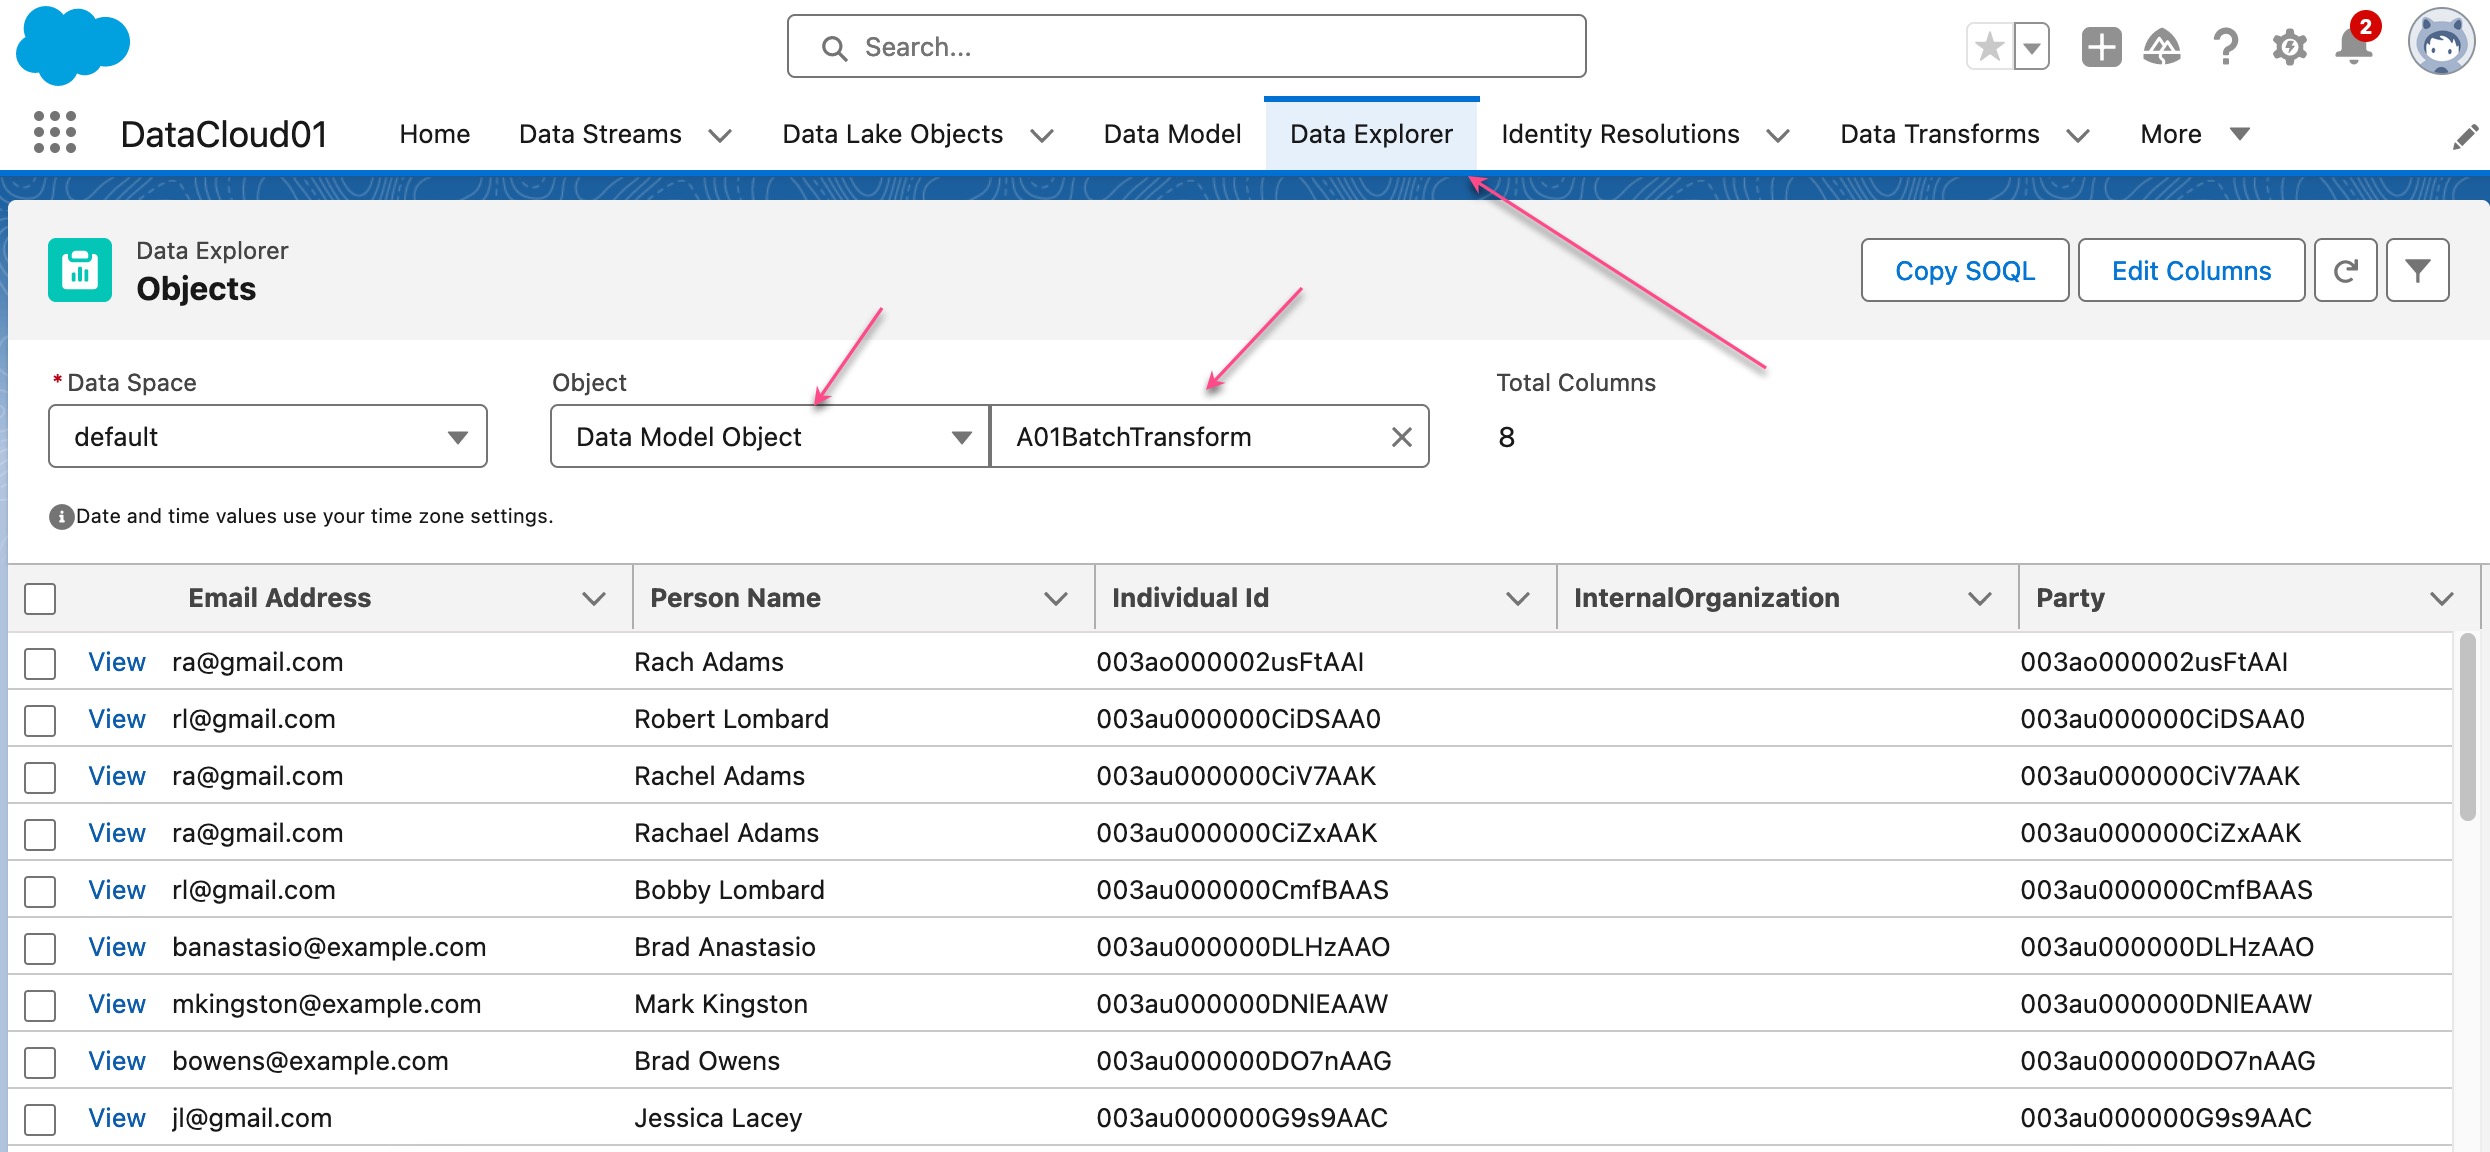The image size is (2490, 1152).
Task: Check the Mark Kingston row checkbox
Action: (x=40, y=1005)
